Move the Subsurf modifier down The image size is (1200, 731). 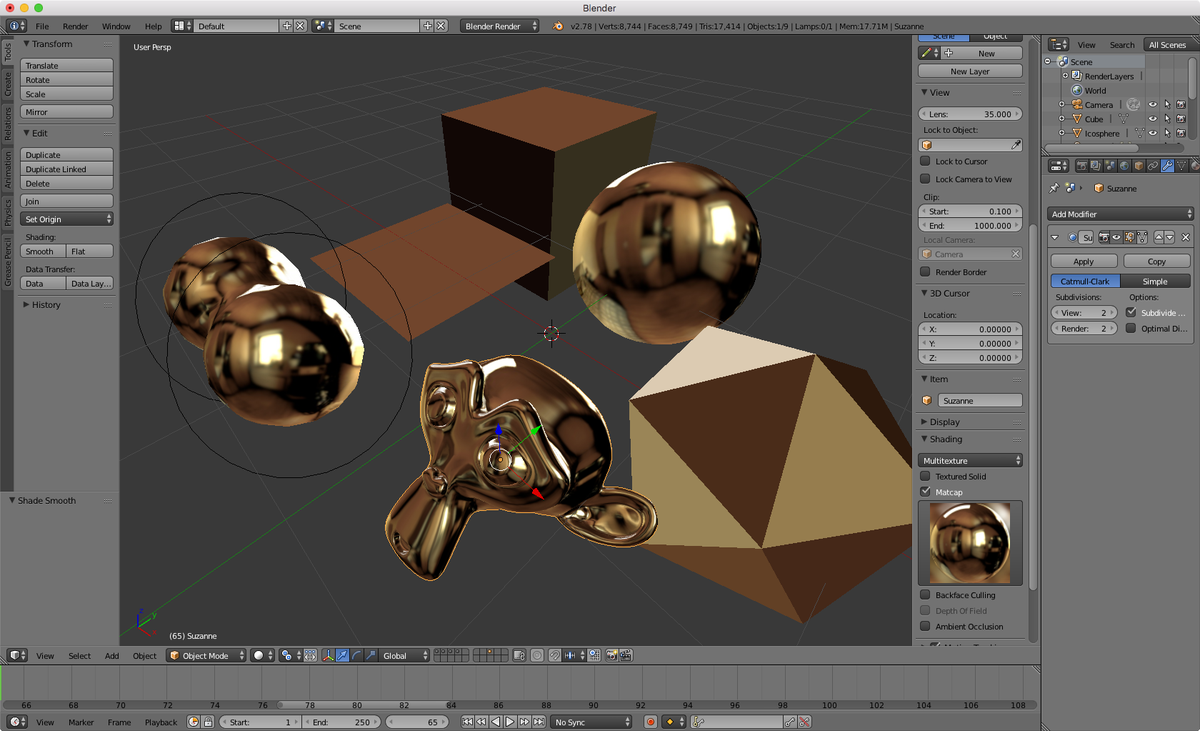pyautogui.click(x=1169, y=237)
